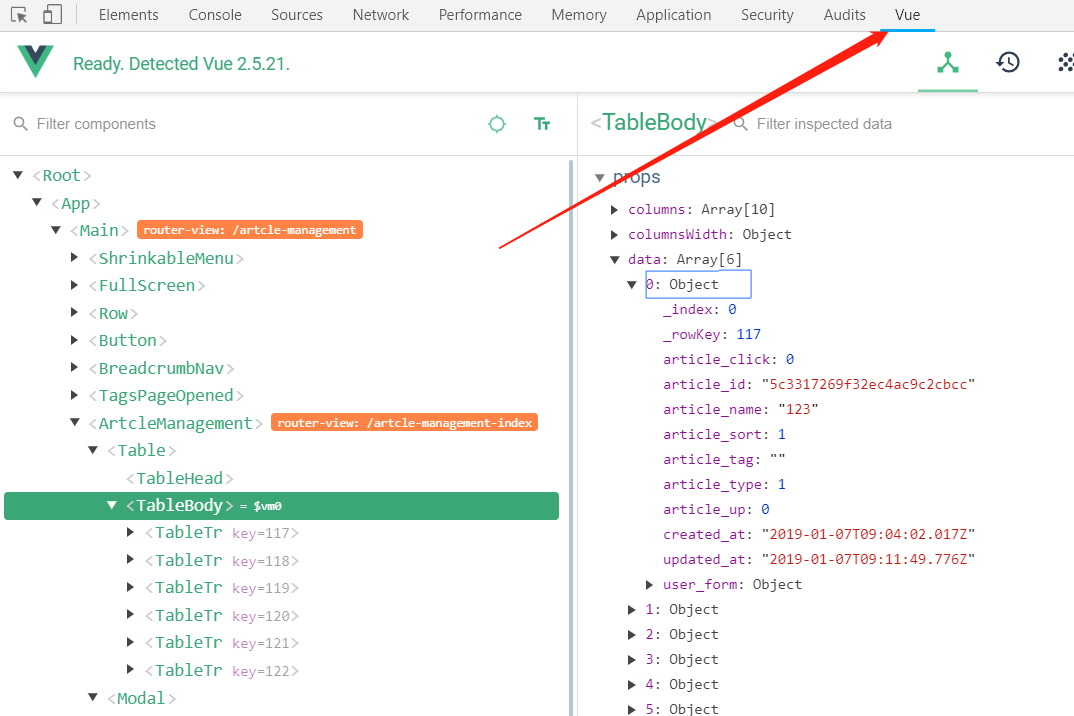Expand the columnsWidth Object prop
The height and width of the screenshot is (716, 1074).
614,234
